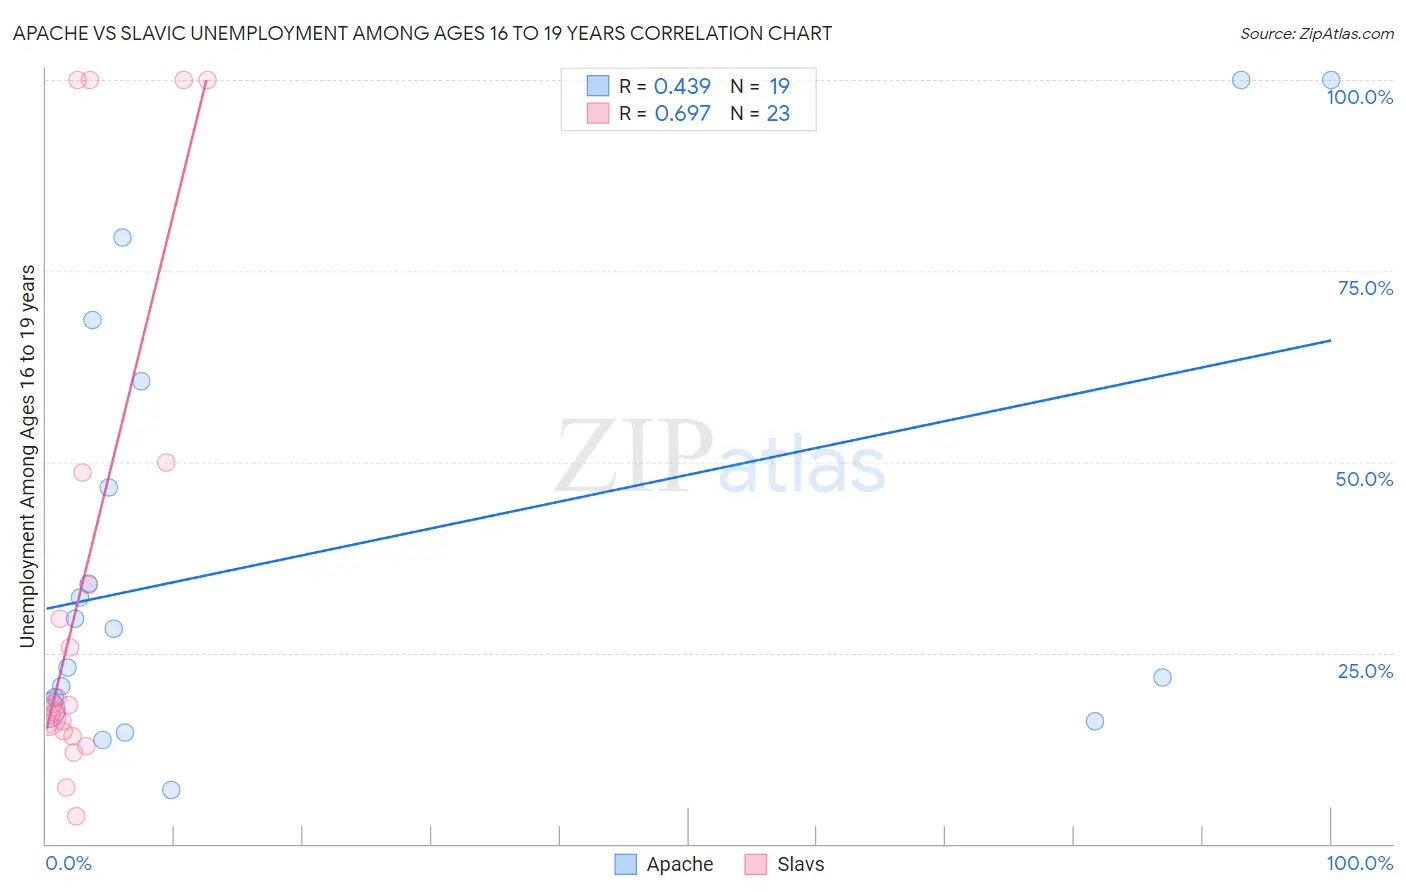Click the 25.0% y-axis label
The height and width of the screenshot is (892, 1406).
1365,670
